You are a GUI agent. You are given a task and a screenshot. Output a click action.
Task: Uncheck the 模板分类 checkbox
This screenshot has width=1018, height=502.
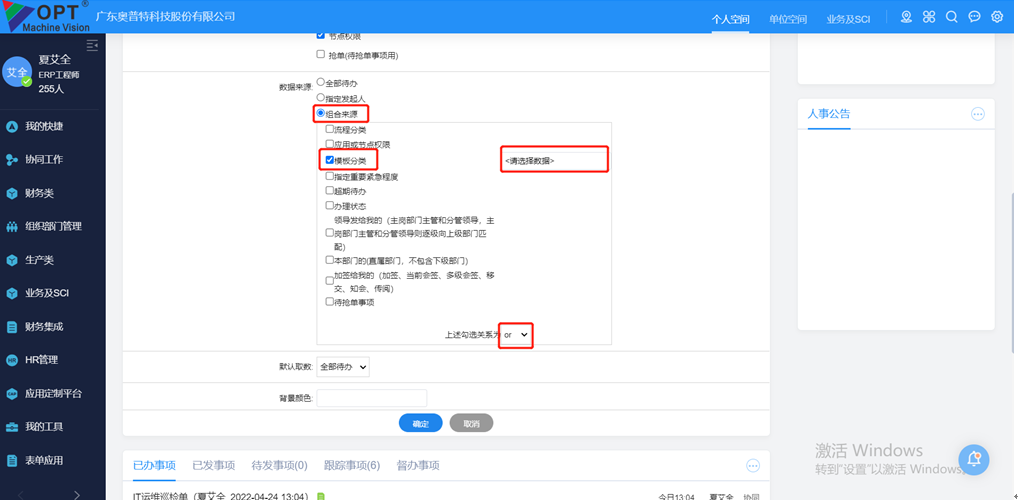[330, 160]
